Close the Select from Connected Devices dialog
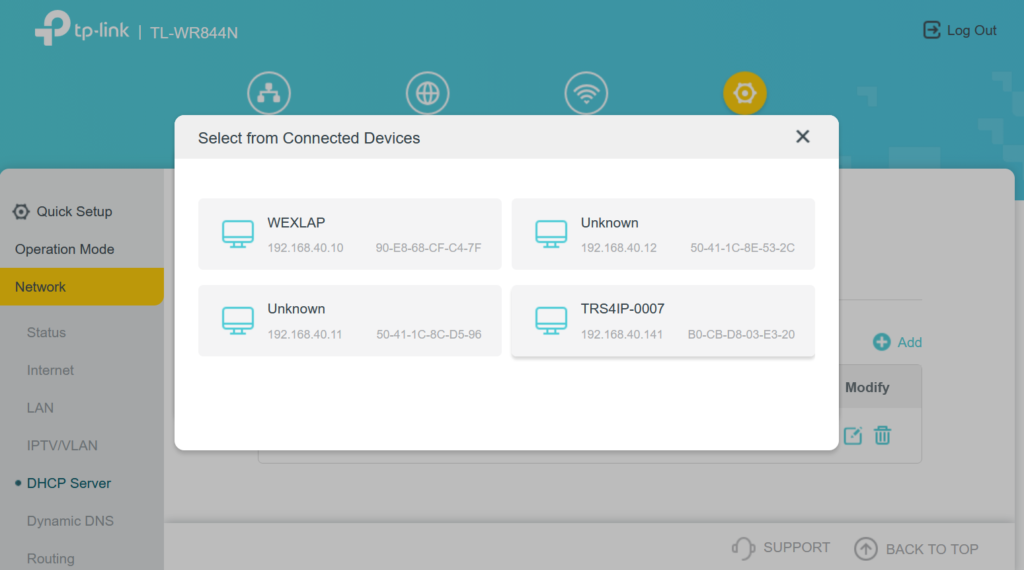 802,137
